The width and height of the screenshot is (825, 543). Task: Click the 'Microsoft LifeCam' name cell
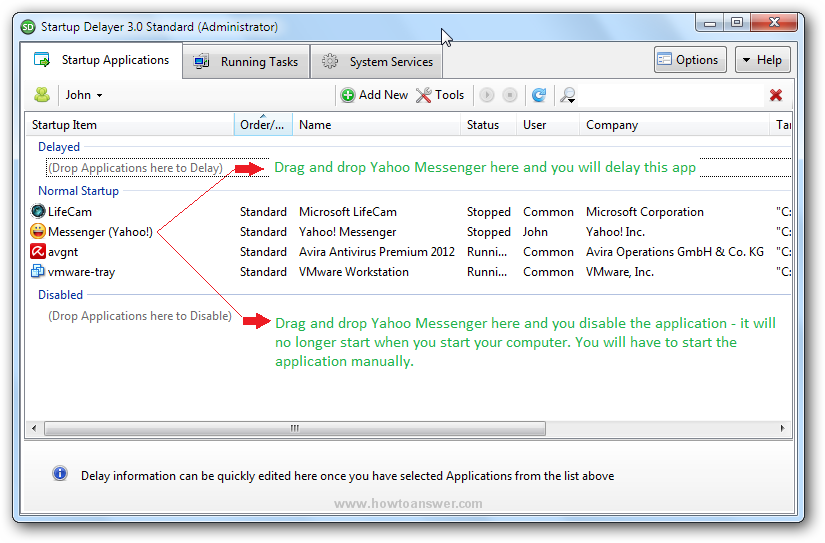[x=348, y=212]
